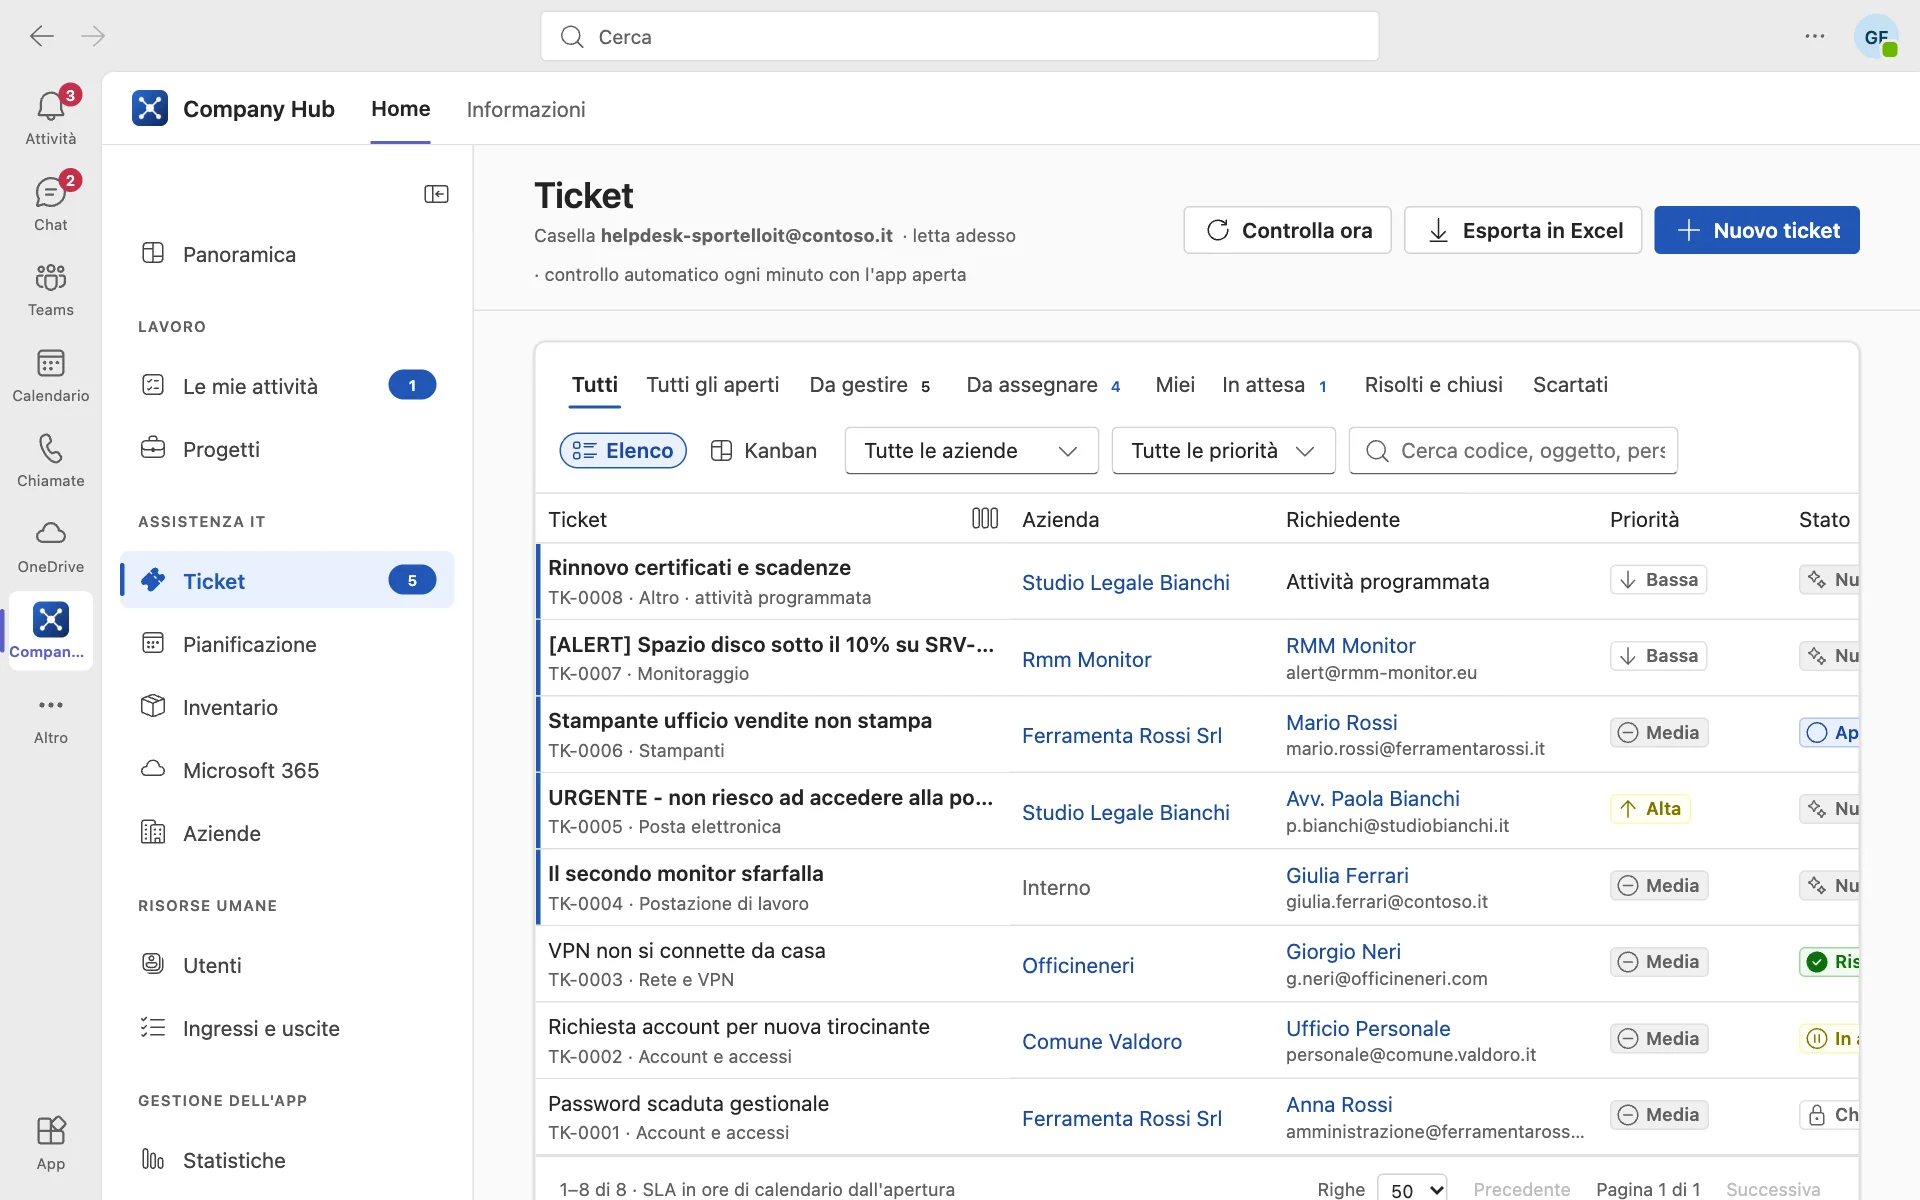Click Esporta in Excel button

[x=1522, y=230]
